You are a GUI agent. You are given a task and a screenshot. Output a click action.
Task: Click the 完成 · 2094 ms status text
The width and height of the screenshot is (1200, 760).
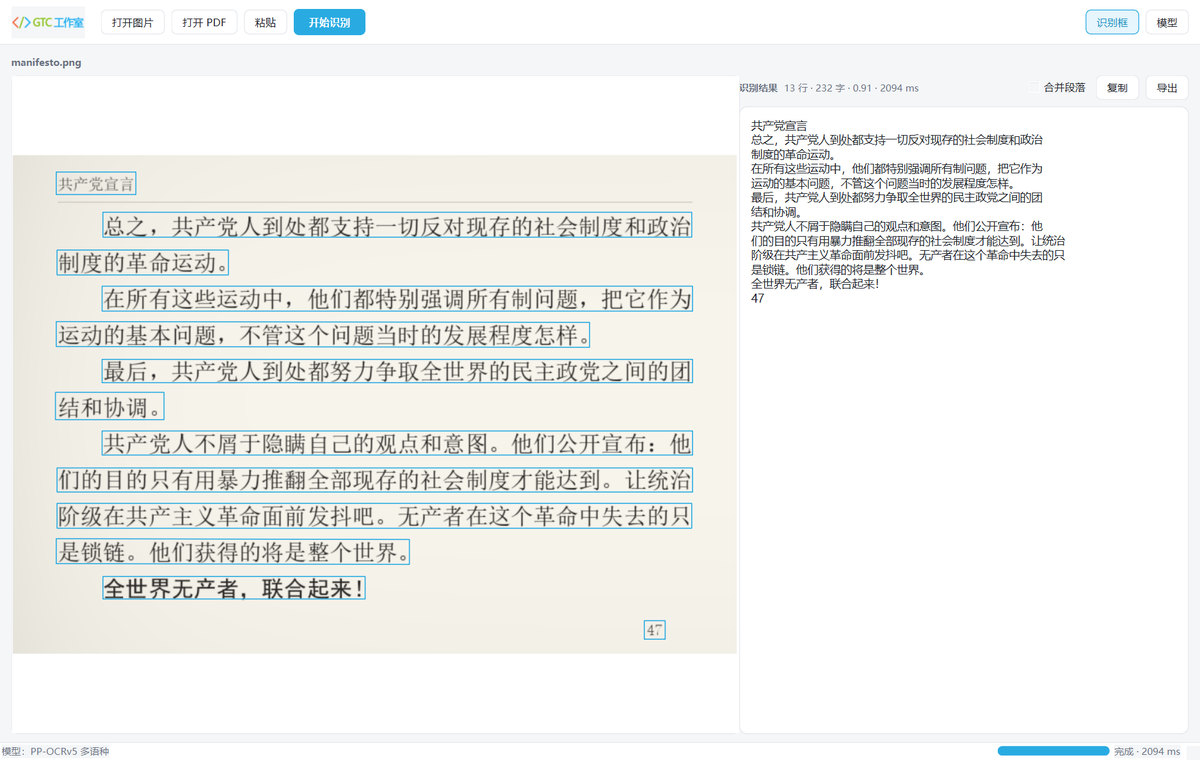click(x=1147, y=751)
